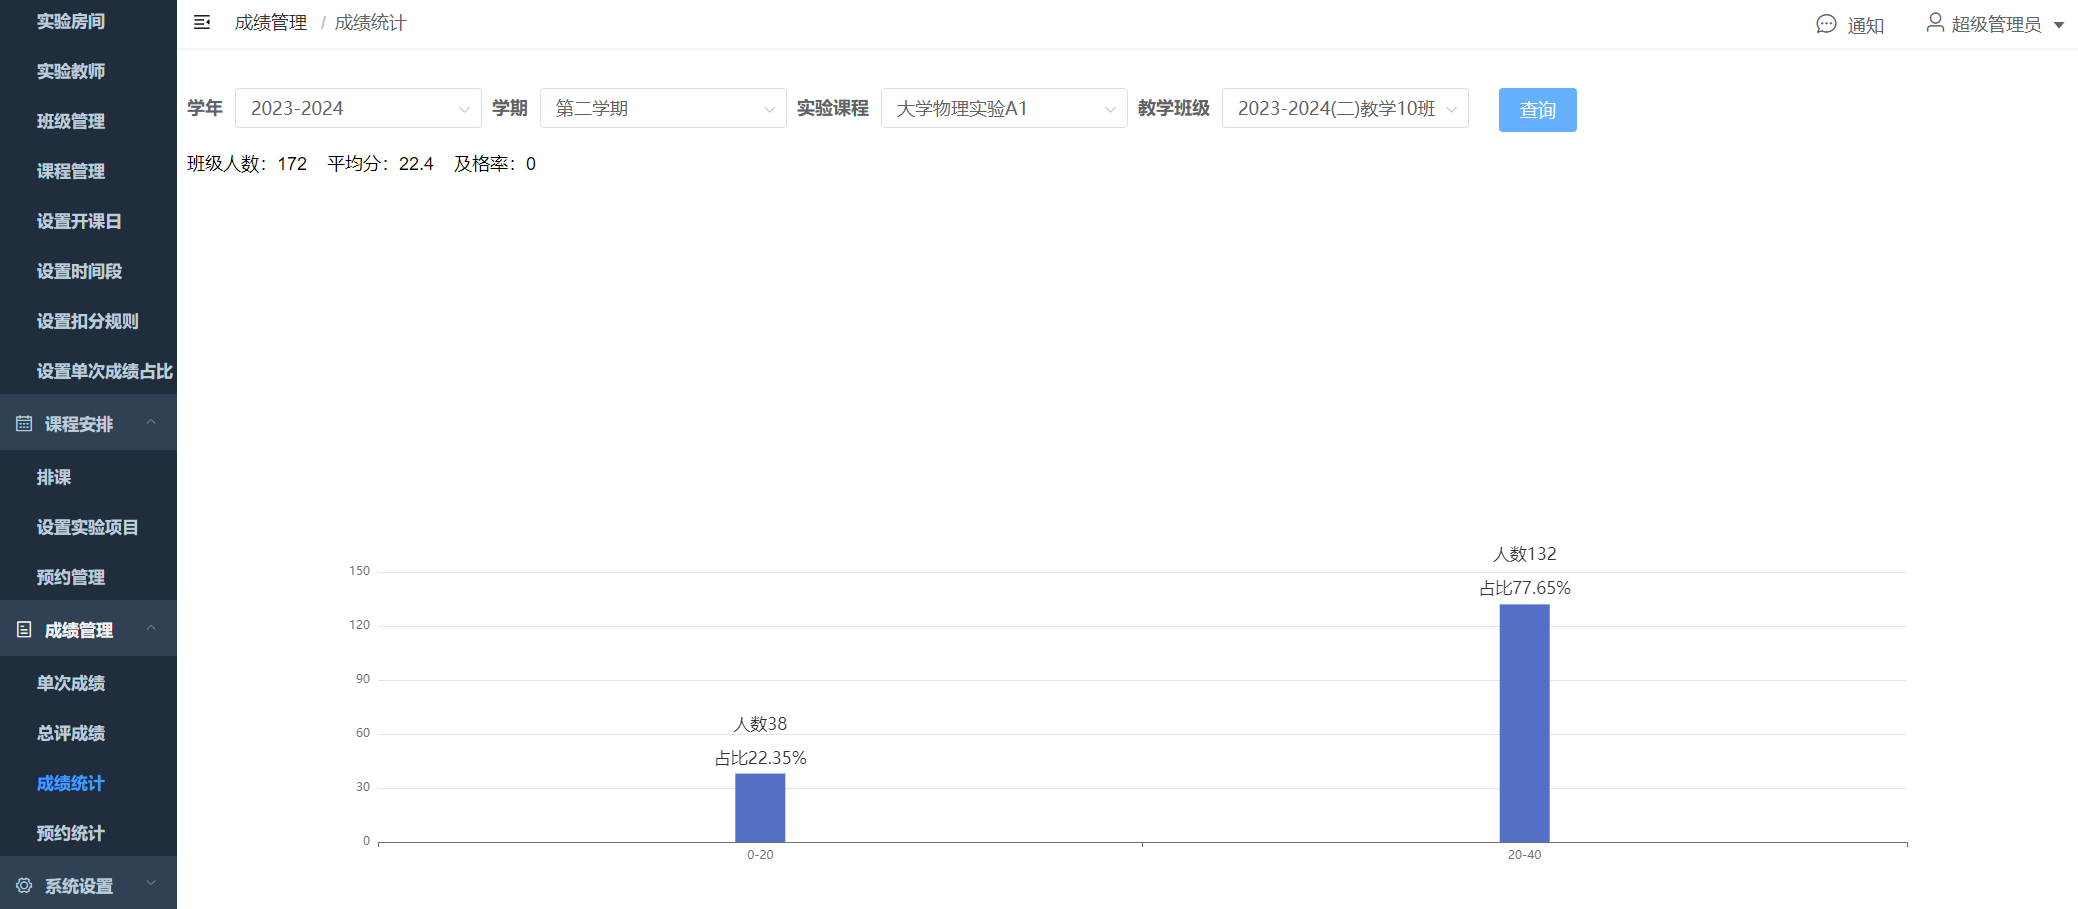Click the 成绩管理 document icon

point(24,630)
